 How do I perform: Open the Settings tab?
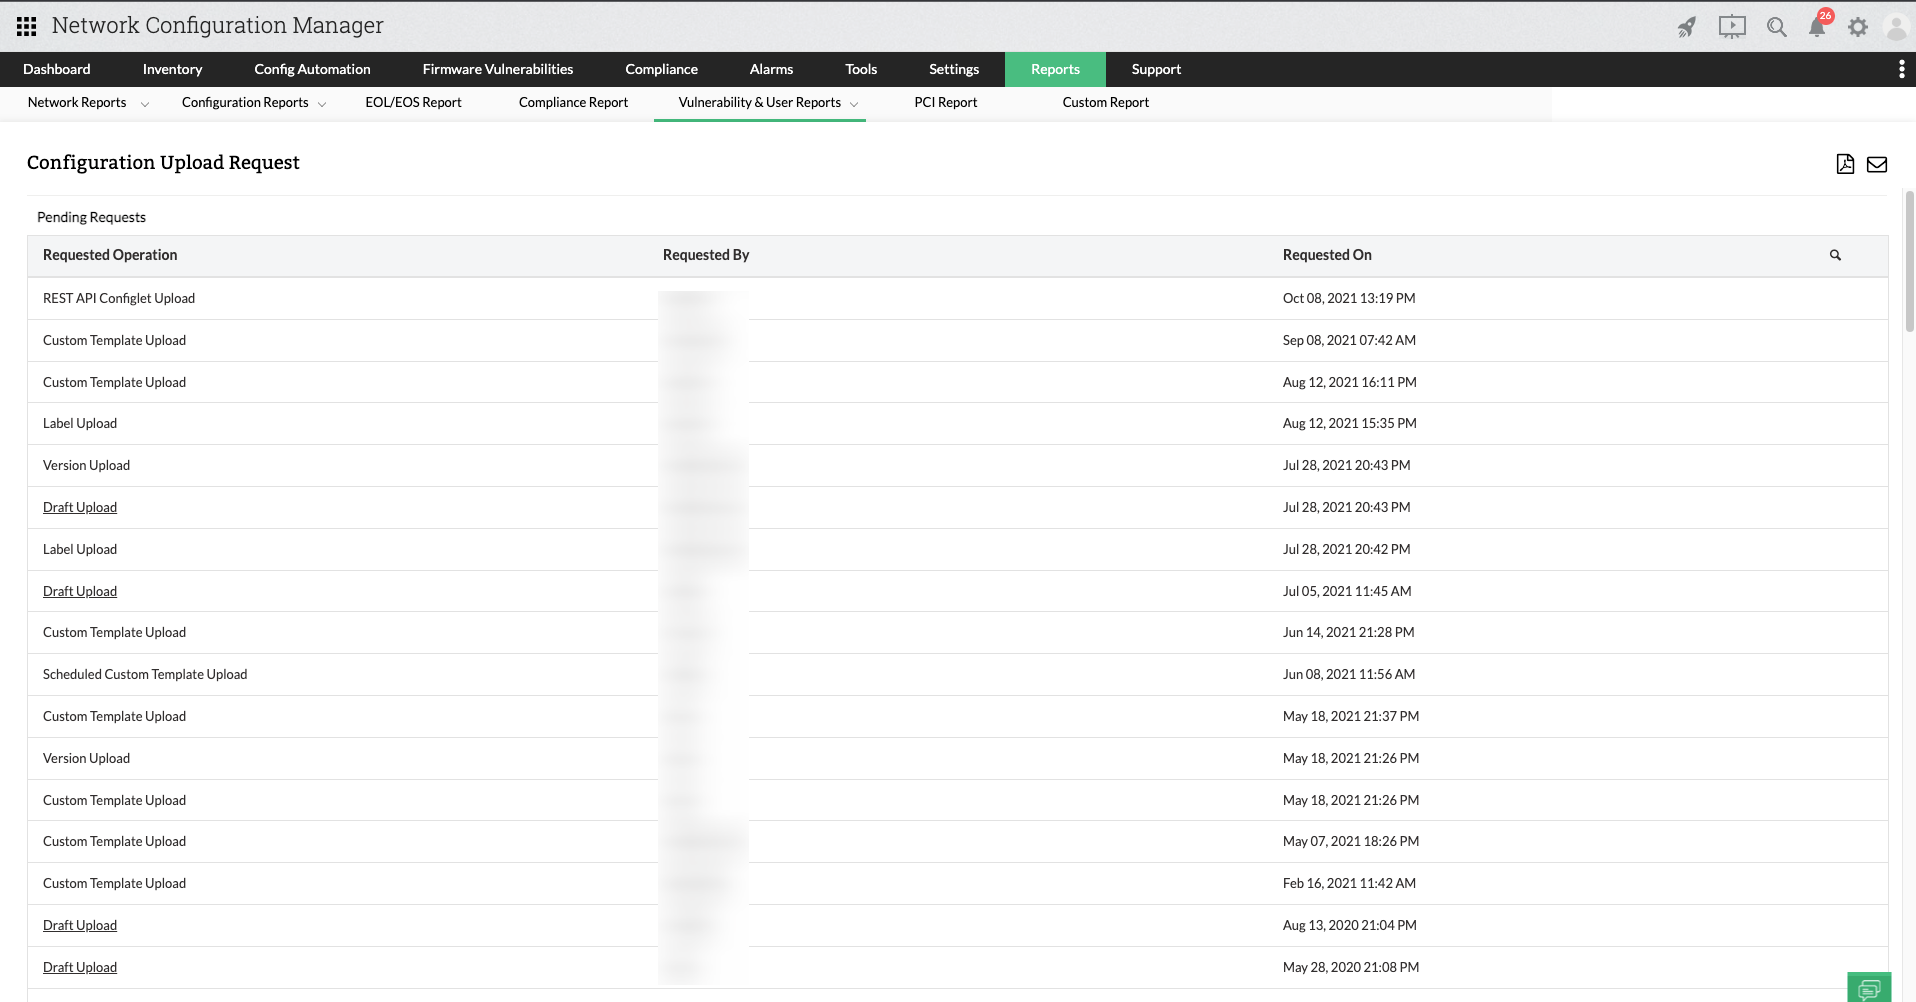point(954,69)
